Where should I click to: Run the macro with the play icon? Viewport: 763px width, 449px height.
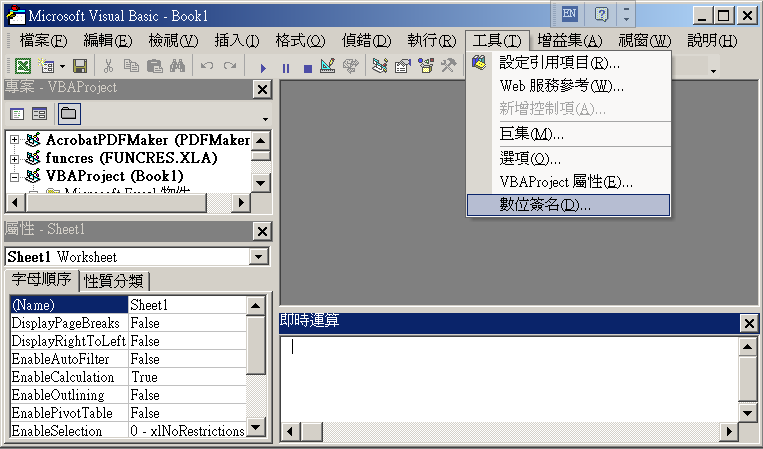[263, 68]
